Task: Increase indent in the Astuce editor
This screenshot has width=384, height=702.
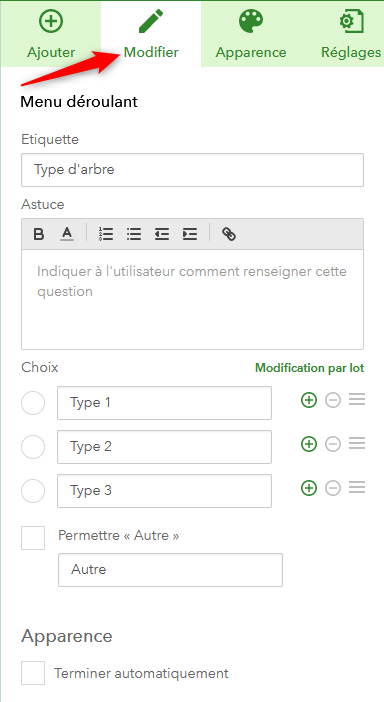Action: point(190,234)
